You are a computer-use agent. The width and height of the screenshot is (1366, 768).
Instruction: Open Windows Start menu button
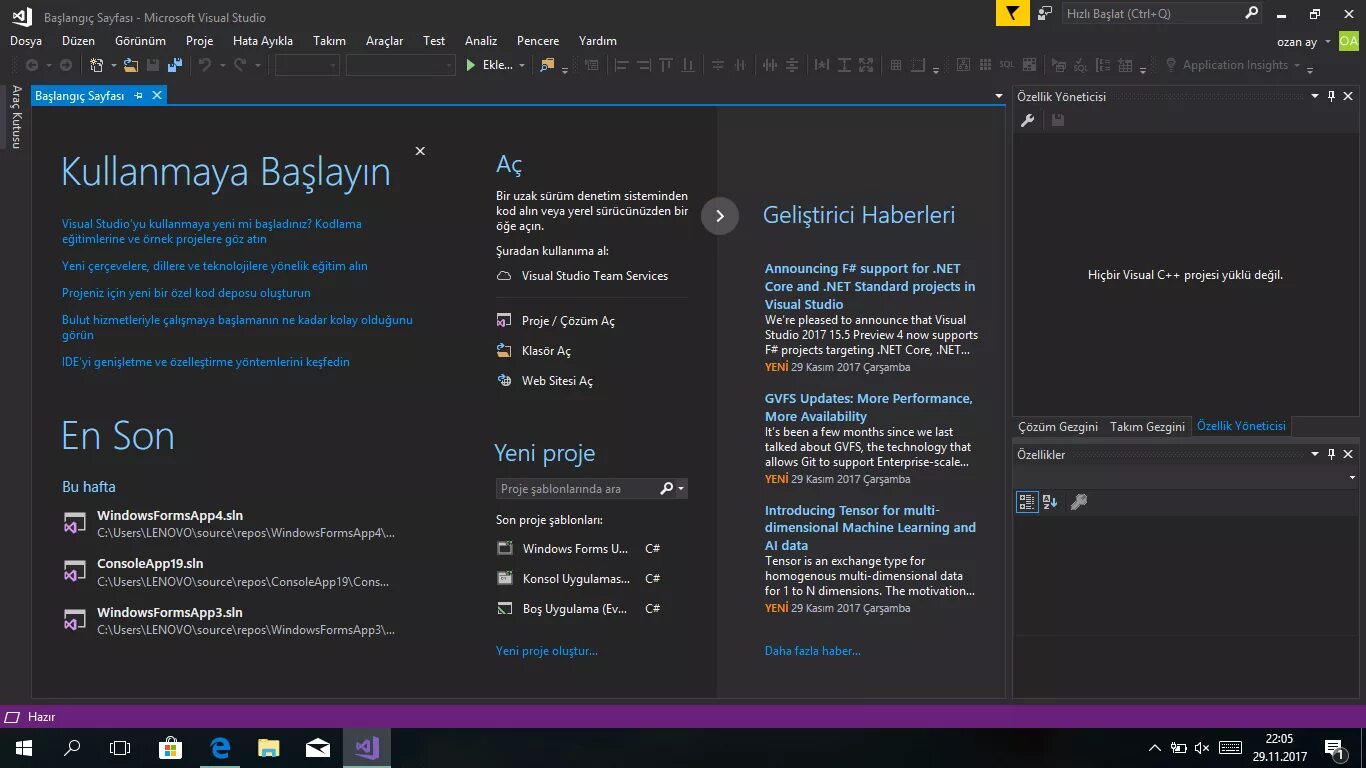tap(23, 747)
